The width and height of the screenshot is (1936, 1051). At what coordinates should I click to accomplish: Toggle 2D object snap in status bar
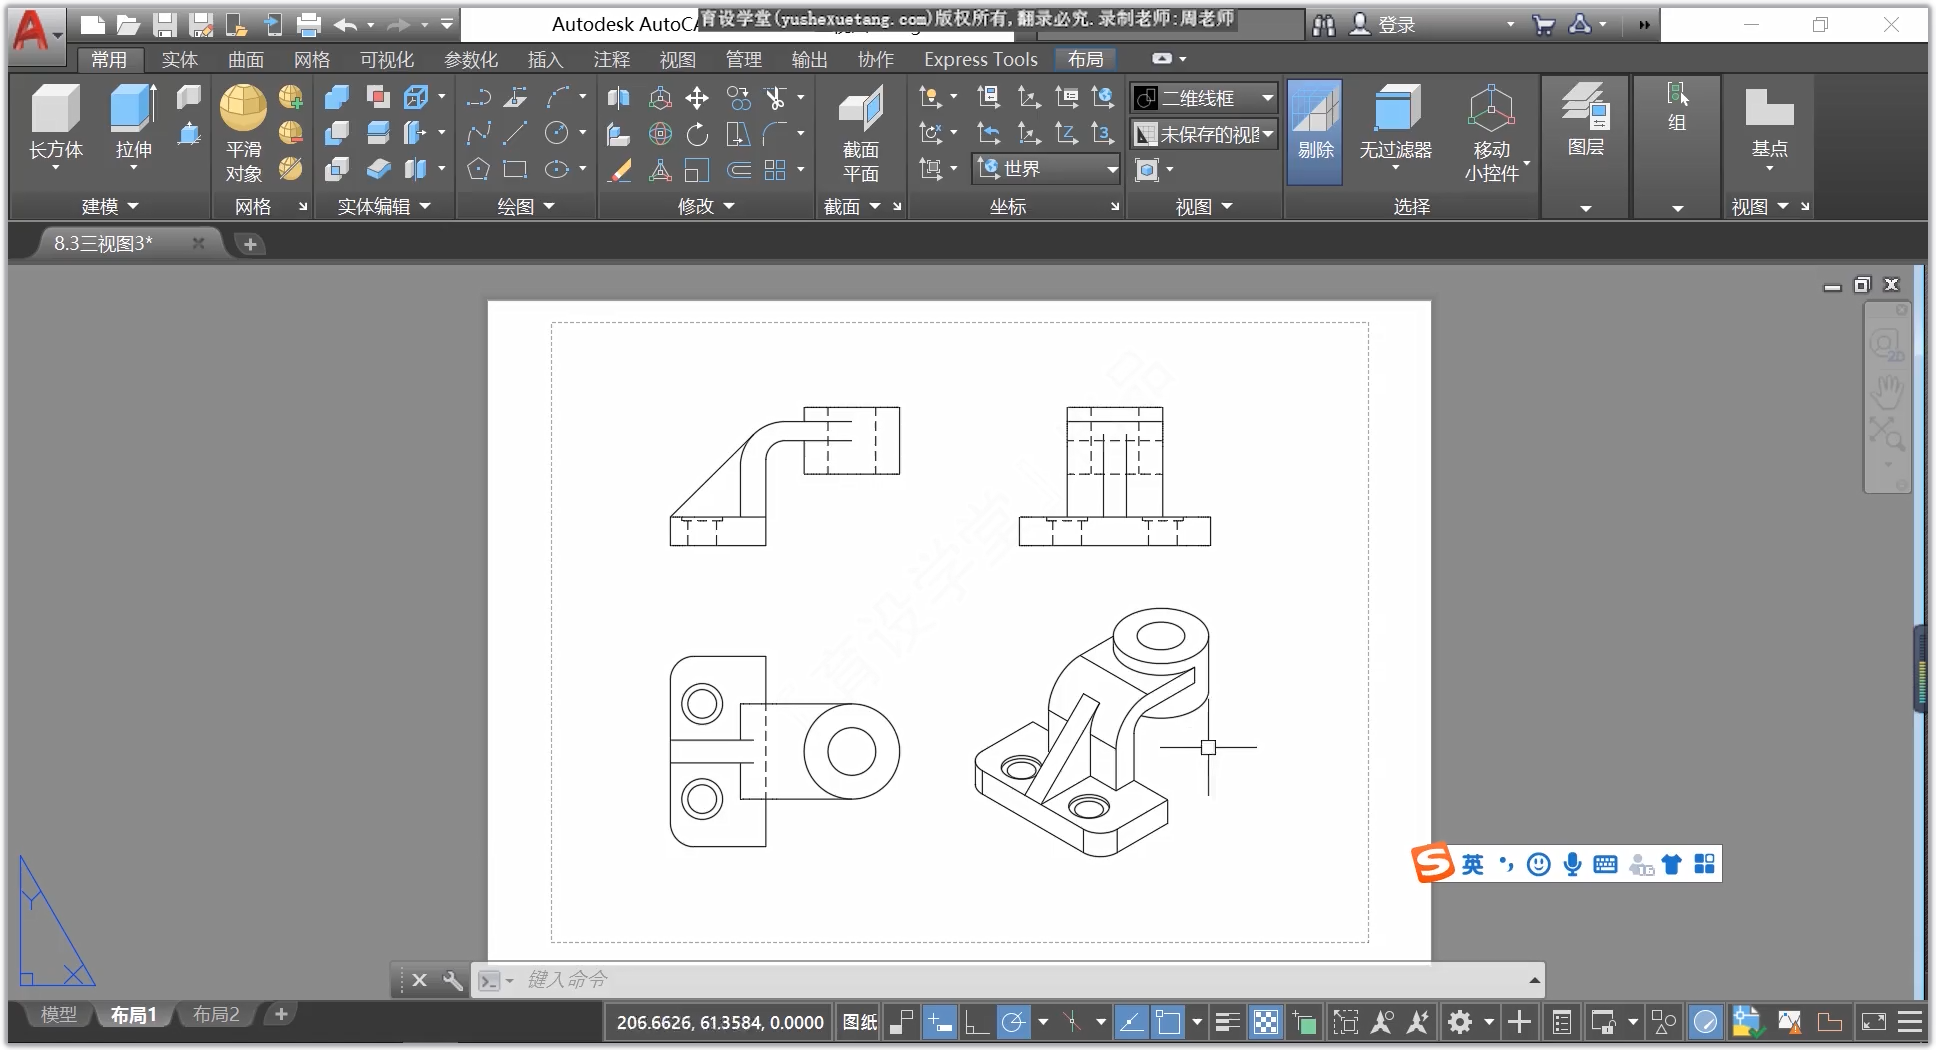pyautogui.click(x=1168, y=1022)
